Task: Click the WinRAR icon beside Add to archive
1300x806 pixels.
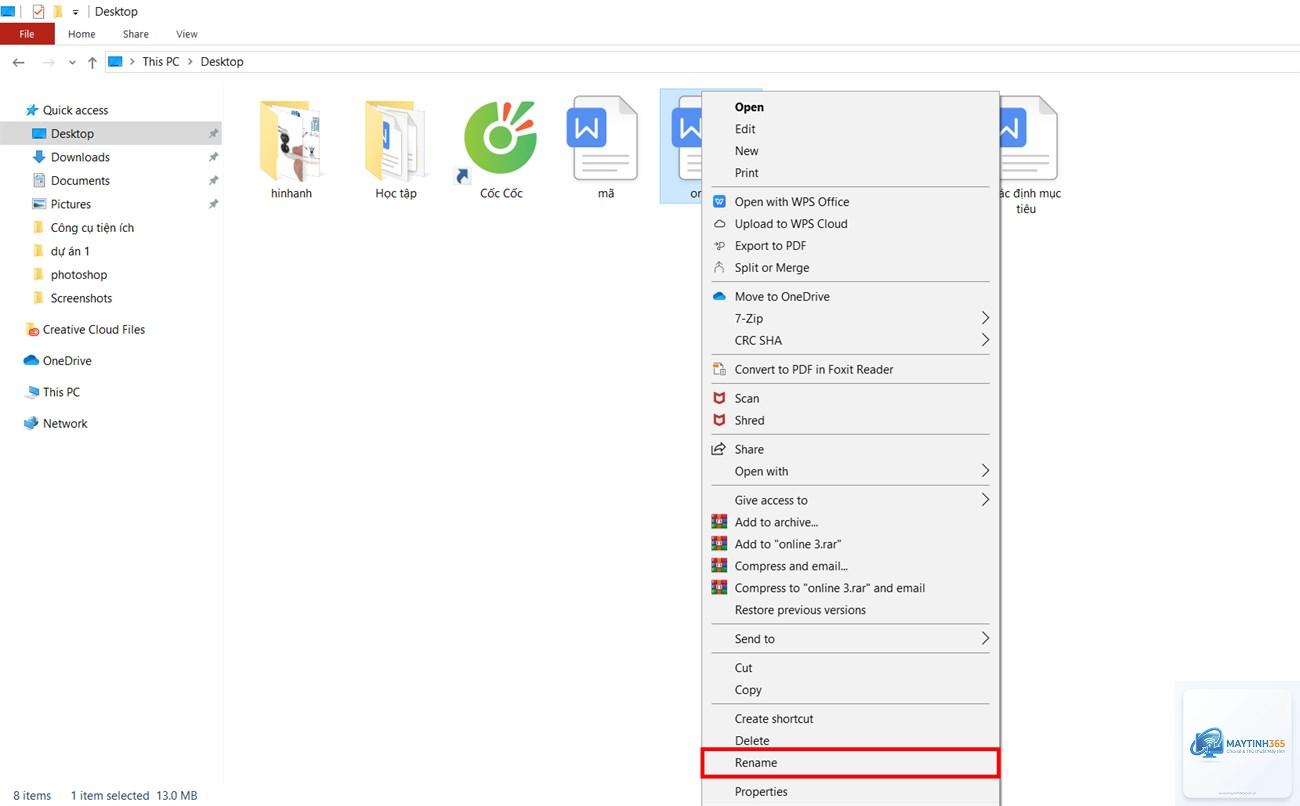Action: point(719,522)
